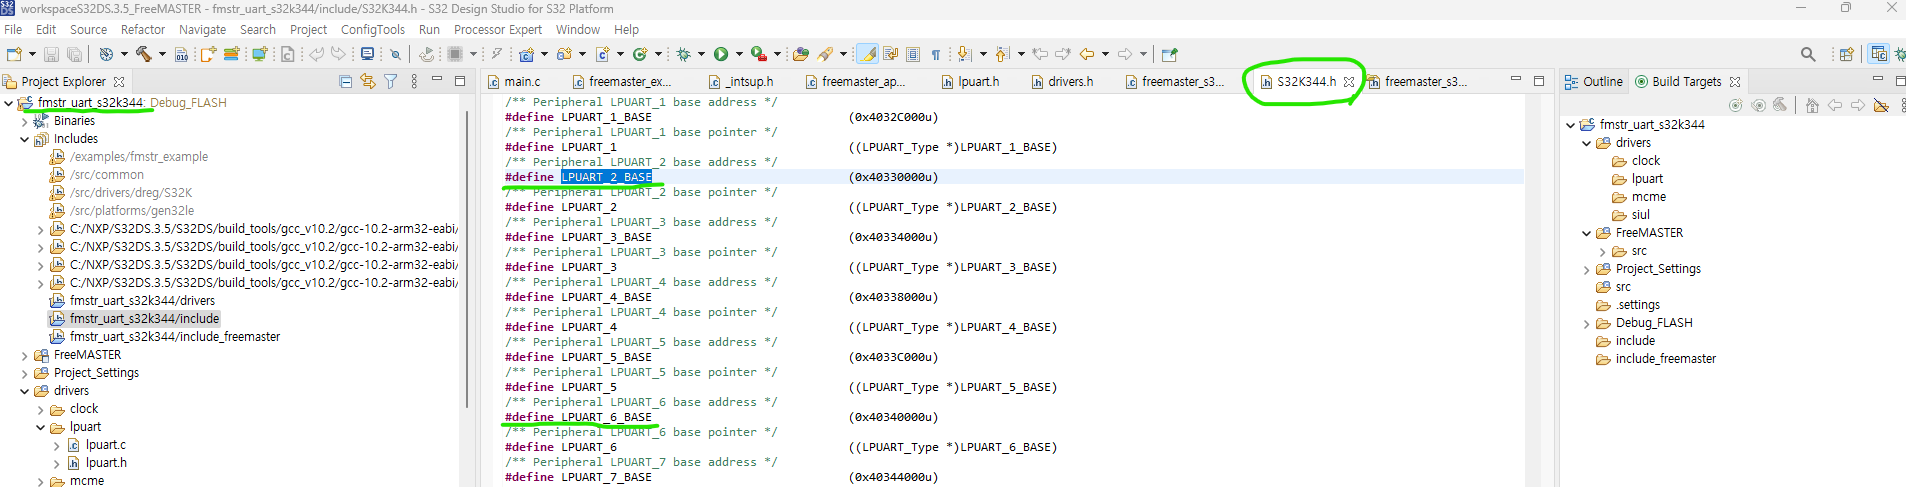Open Project Explorer filter funnel icon
This screenshot has width=1906, height=487.
pos(391,81)
